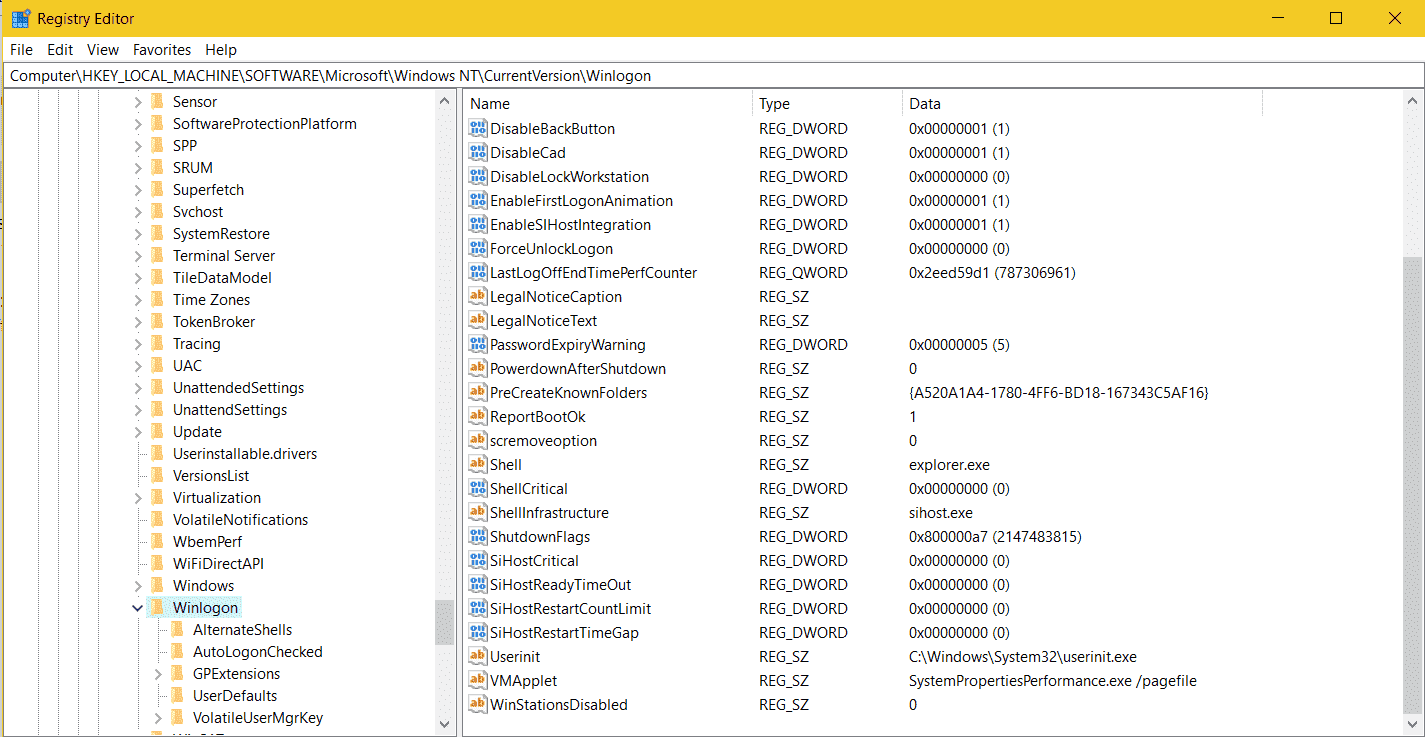Select the WiFiDirectAPI key
The width and height of the screenshot is (1425, 737).
pyautogui.click(x=218, y=564)
